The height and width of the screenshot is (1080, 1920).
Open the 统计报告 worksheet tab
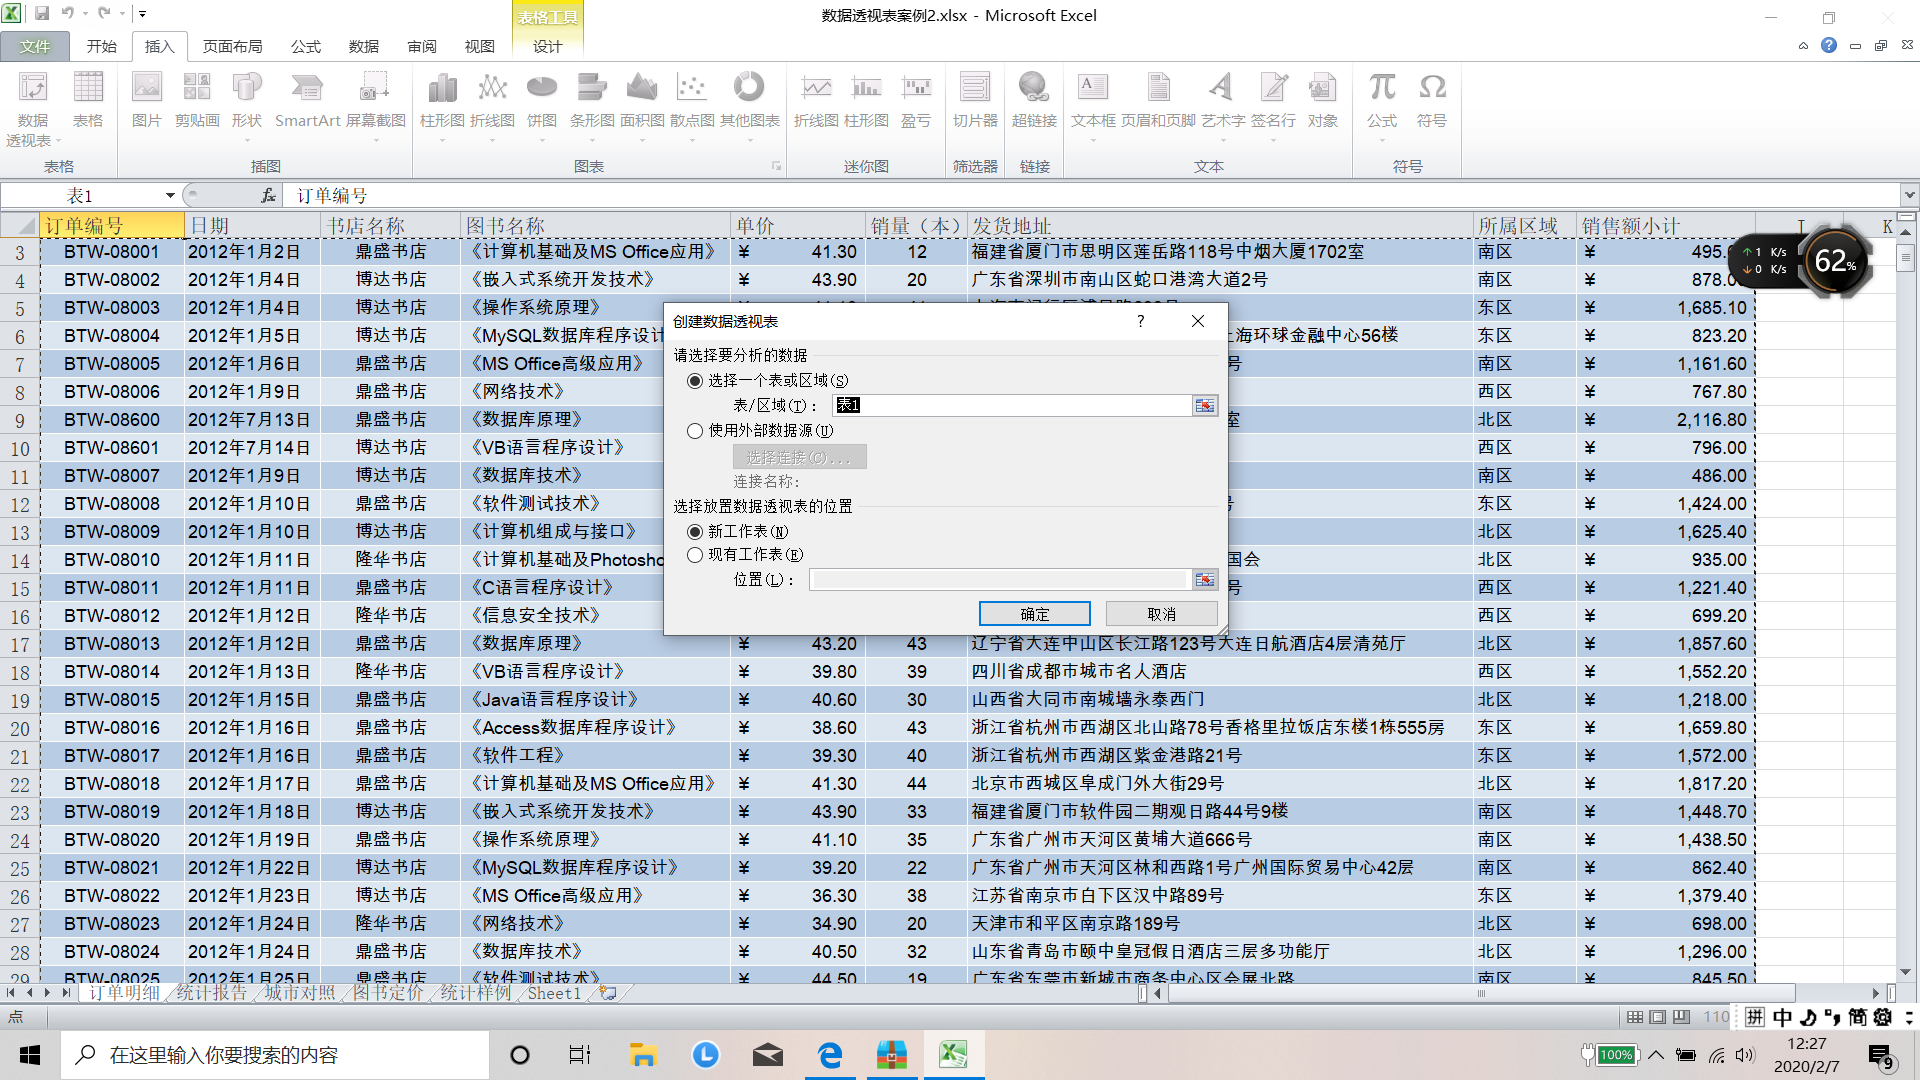210,993
